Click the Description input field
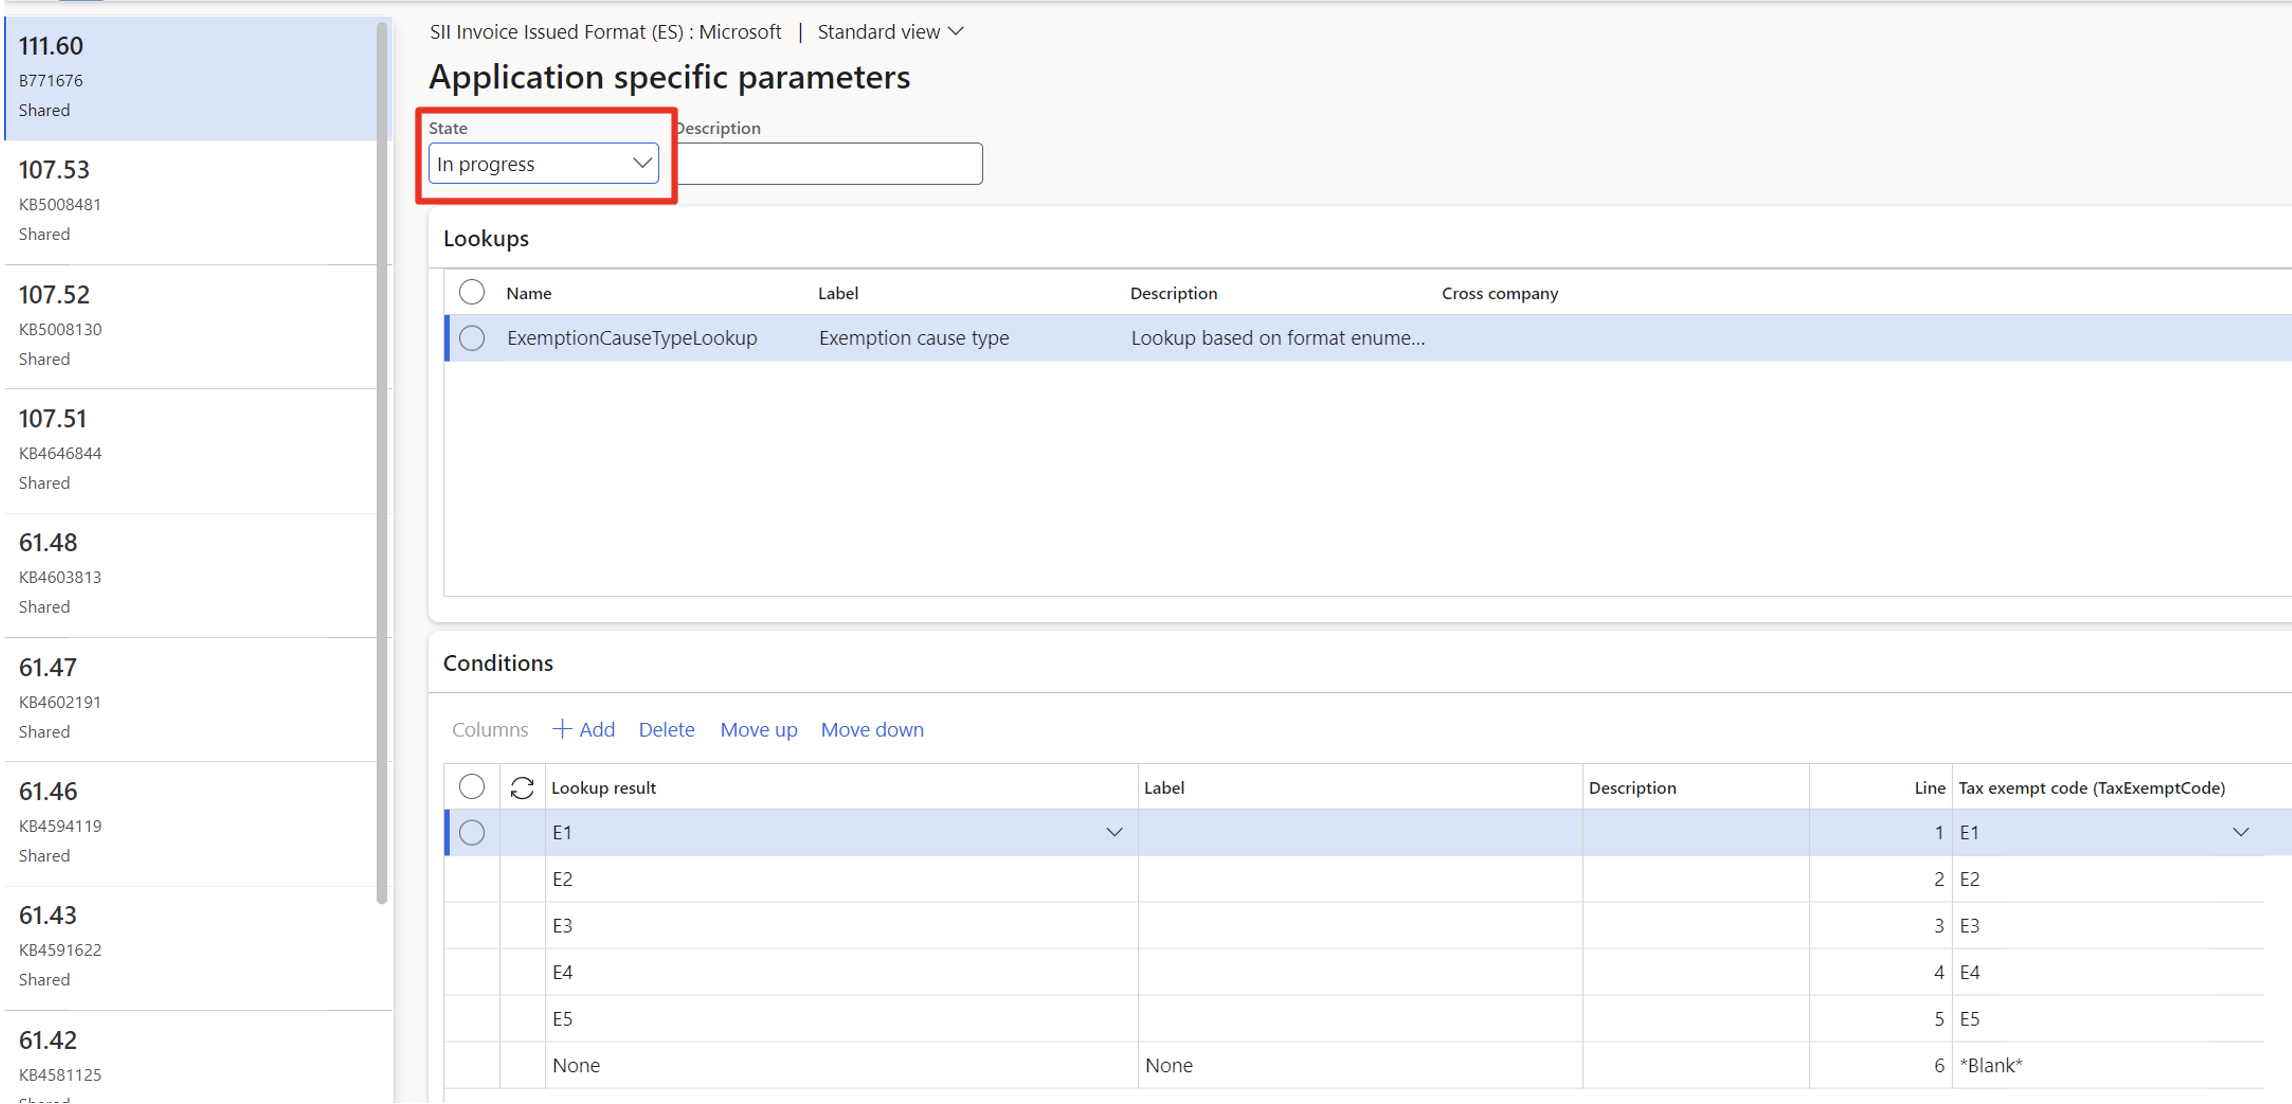 coord(829,163)
